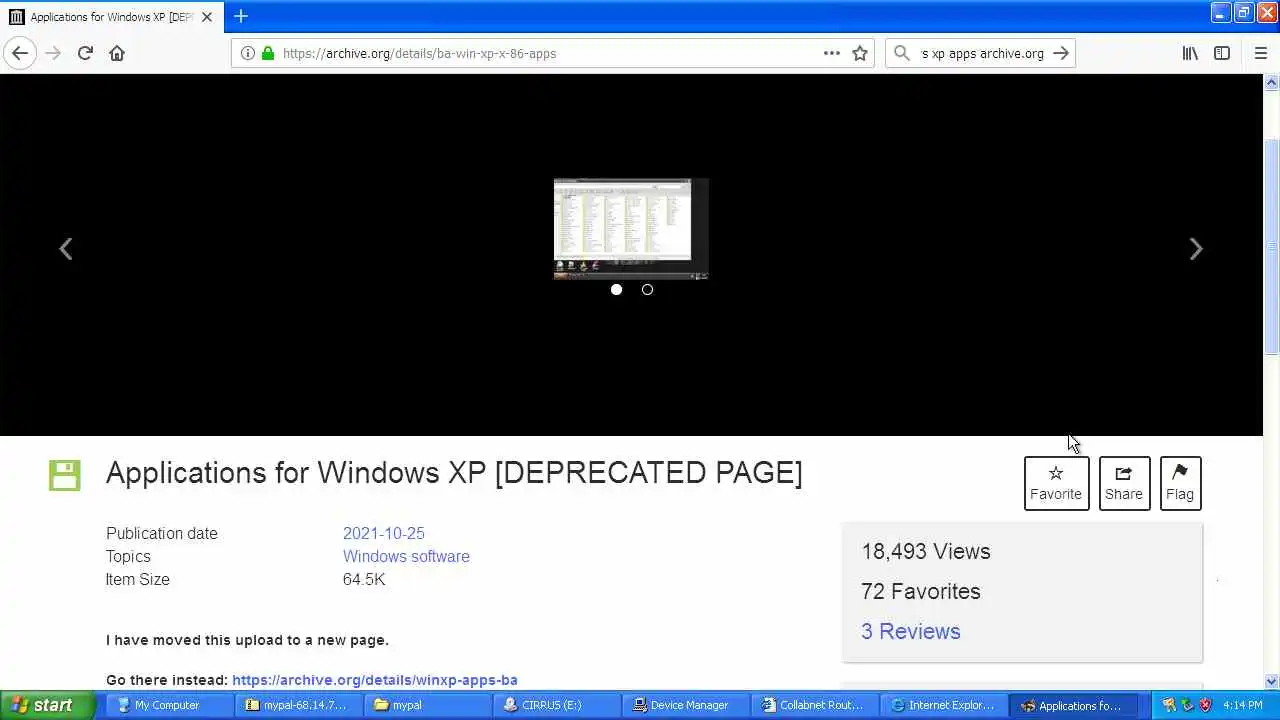Select the Applications for Windows XP tab
This screenshot has height=720, width=1280.
coord(112,17)
